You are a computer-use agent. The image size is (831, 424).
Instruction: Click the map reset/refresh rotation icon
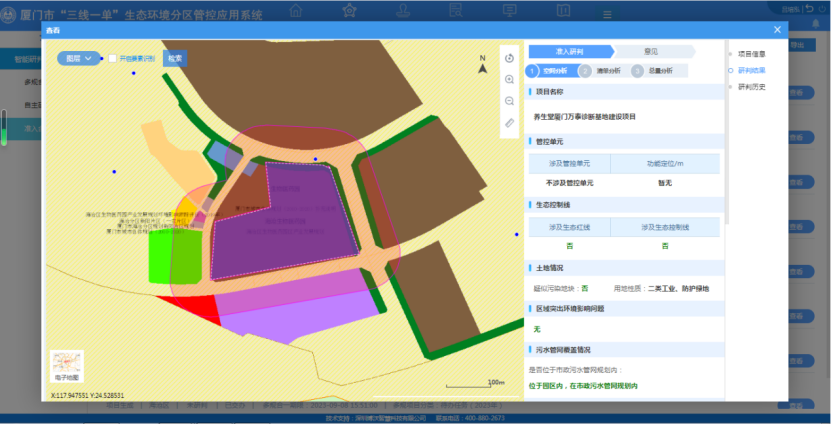pos(509,59)
